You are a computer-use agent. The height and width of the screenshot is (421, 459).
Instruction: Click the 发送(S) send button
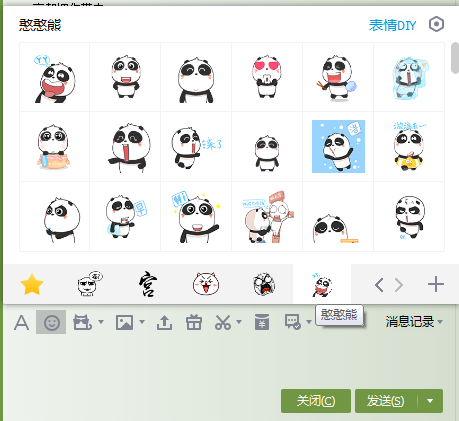pyautogui.click(x=386, y=401)
